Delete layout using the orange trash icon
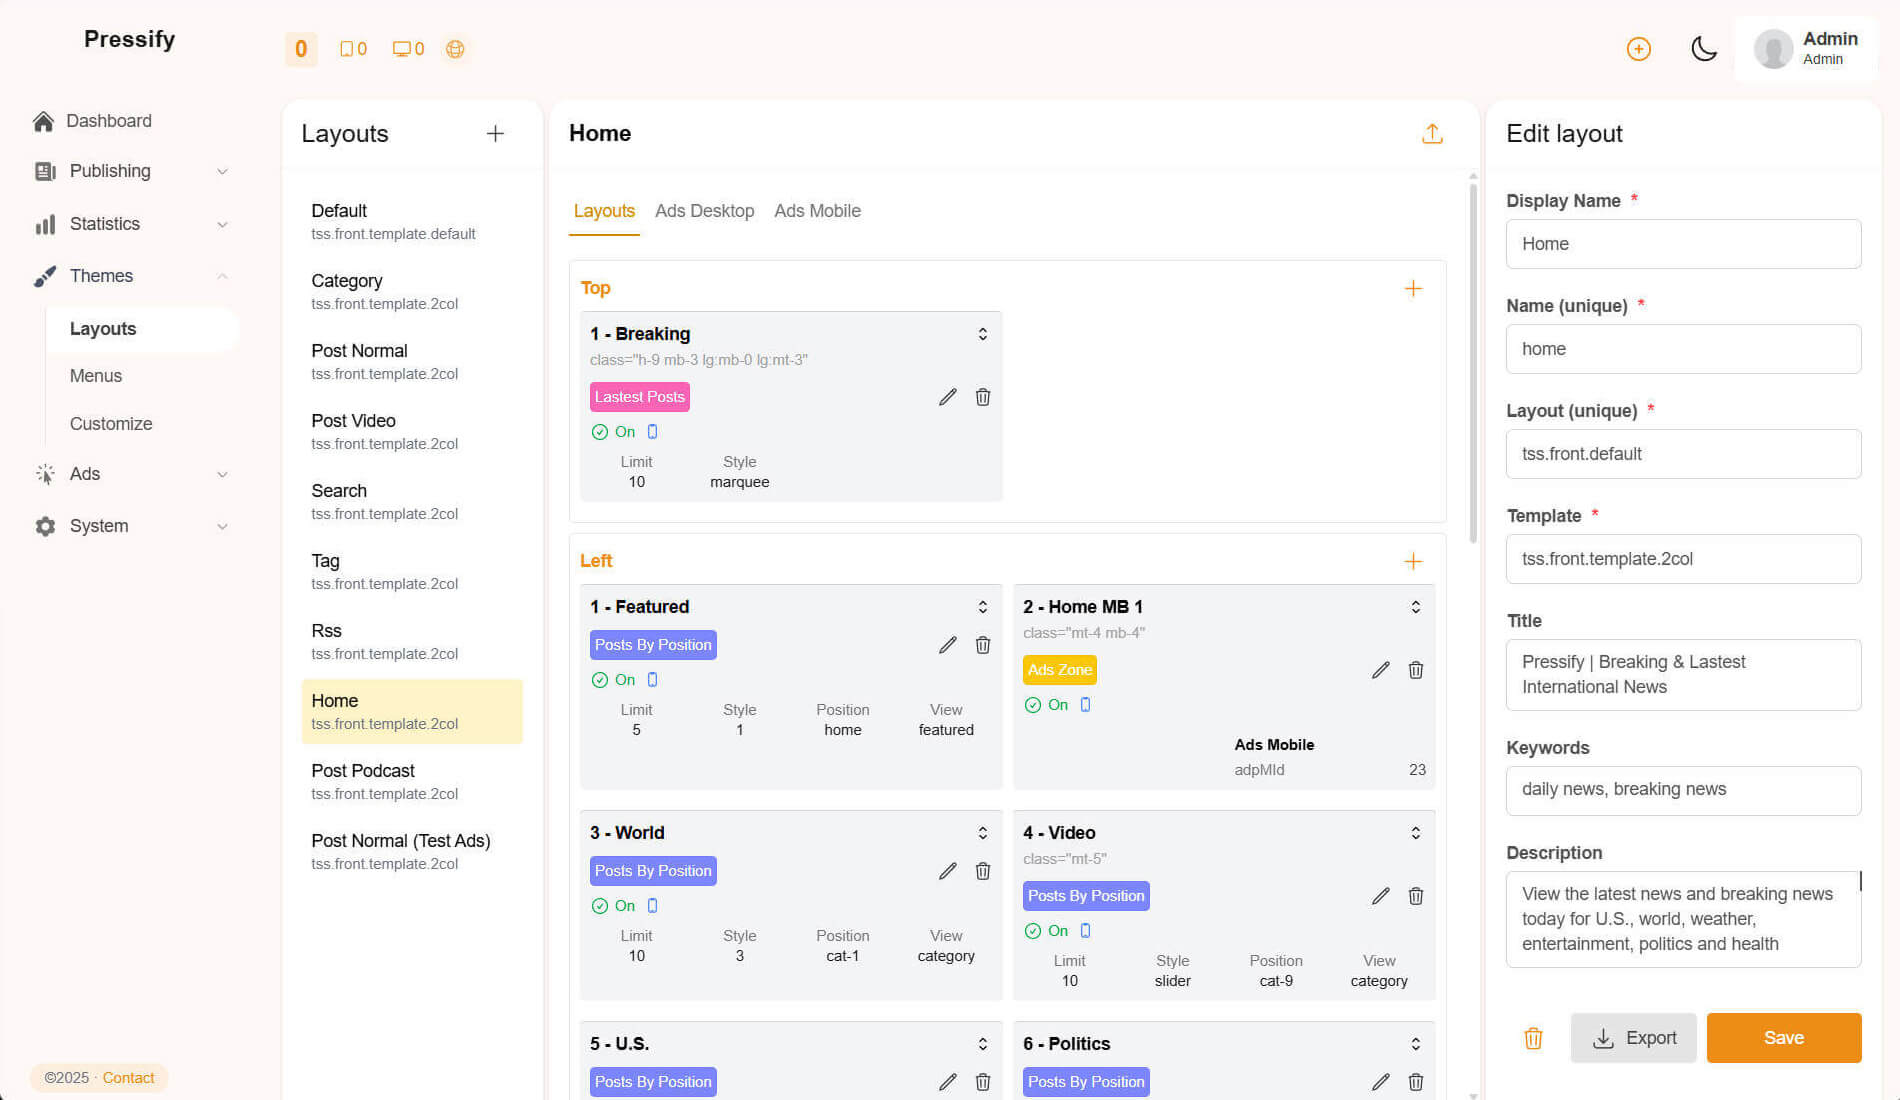The height and width of the screenshot is (1100, 1900). 1533,1038
